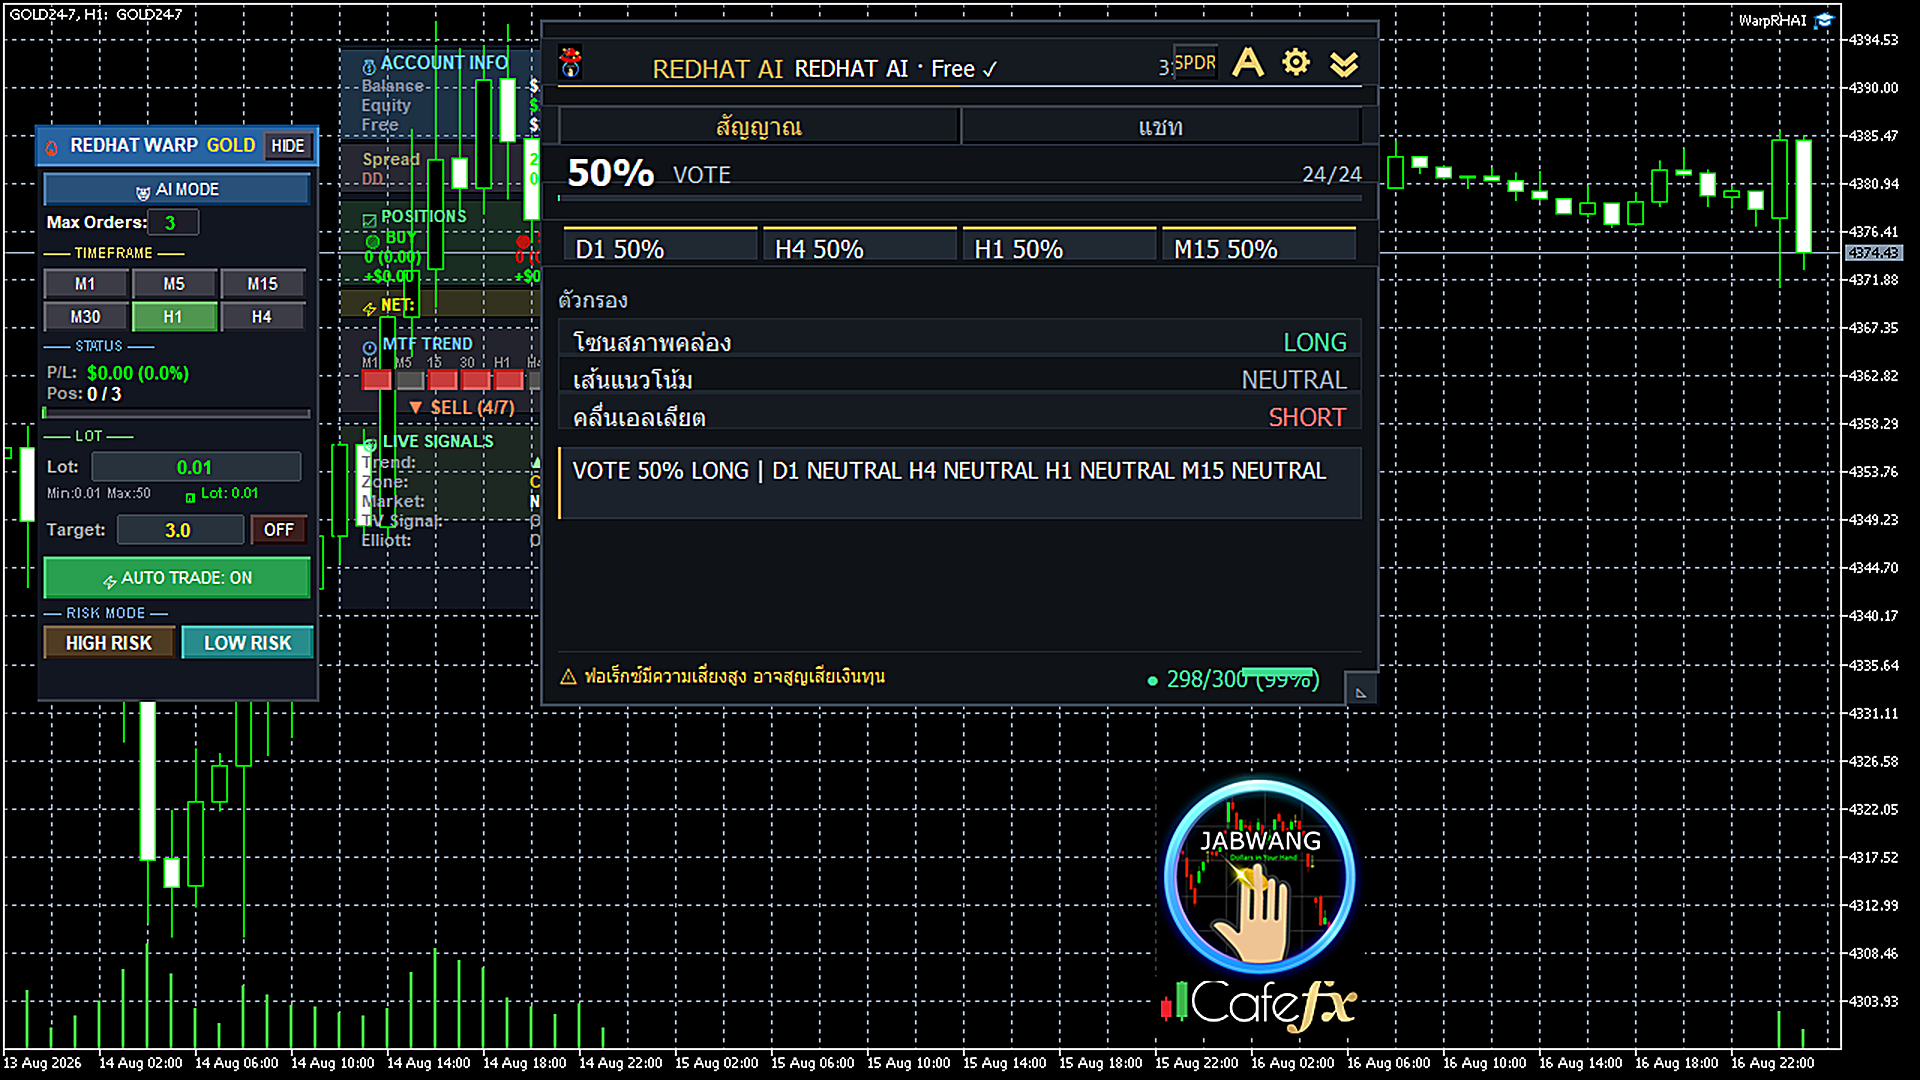The height and width of the screenshot is (1080, 1920).
Task: Click the Lot size input field
Action: [196, 467]
